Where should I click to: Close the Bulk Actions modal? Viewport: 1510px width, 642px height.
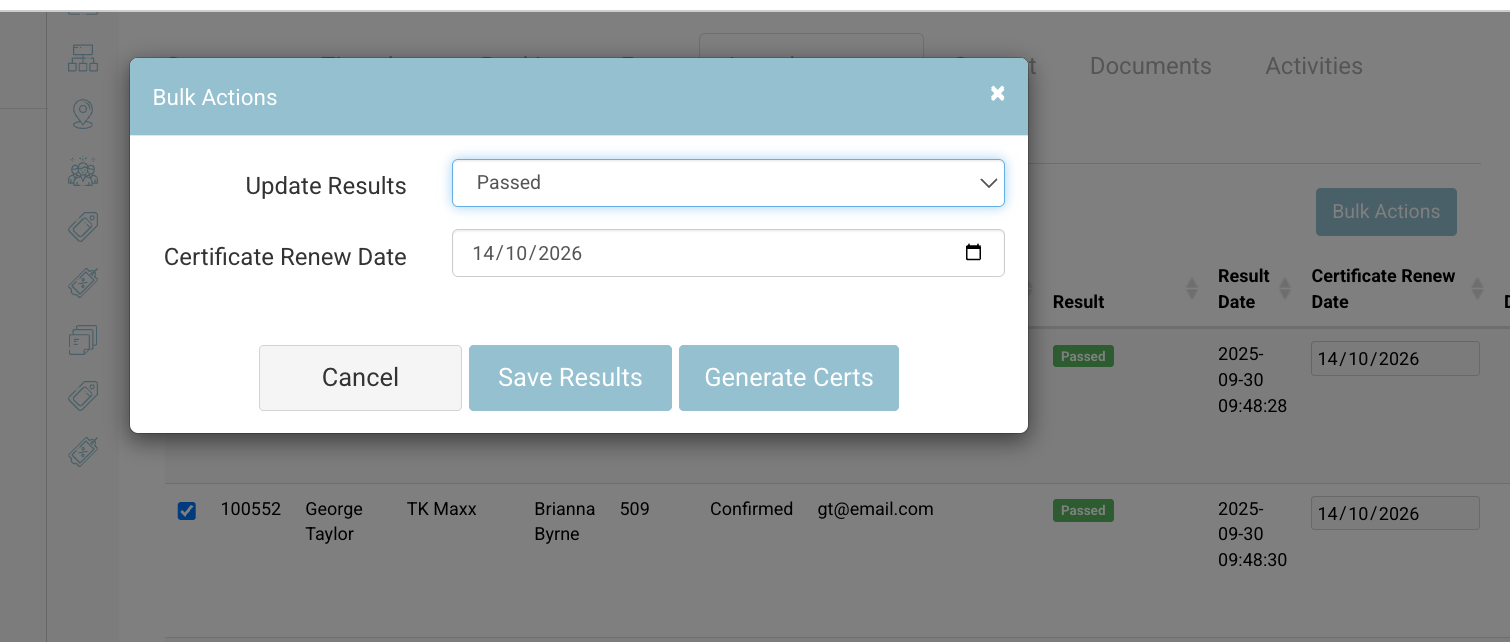point(997,93)
